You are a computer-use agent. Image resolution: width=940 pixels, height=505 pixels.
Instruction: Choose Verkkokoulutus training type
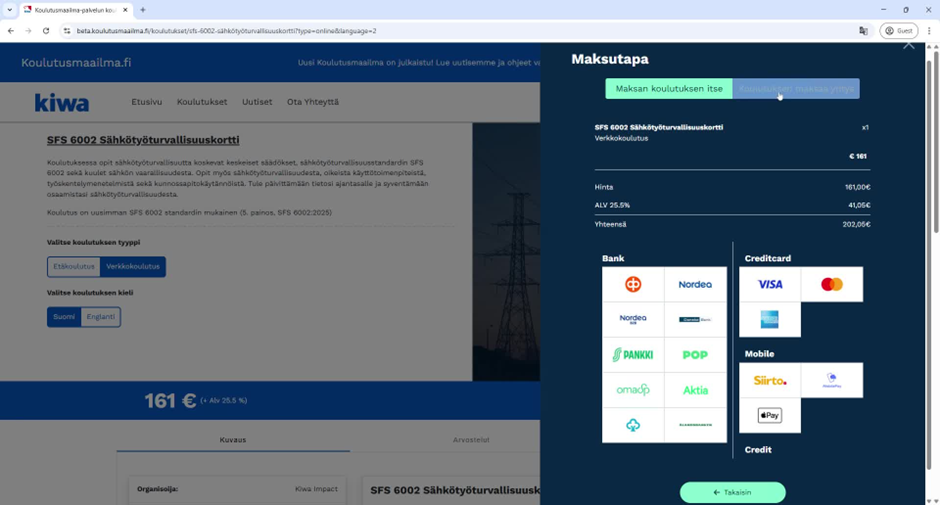(x=133, y=266)
